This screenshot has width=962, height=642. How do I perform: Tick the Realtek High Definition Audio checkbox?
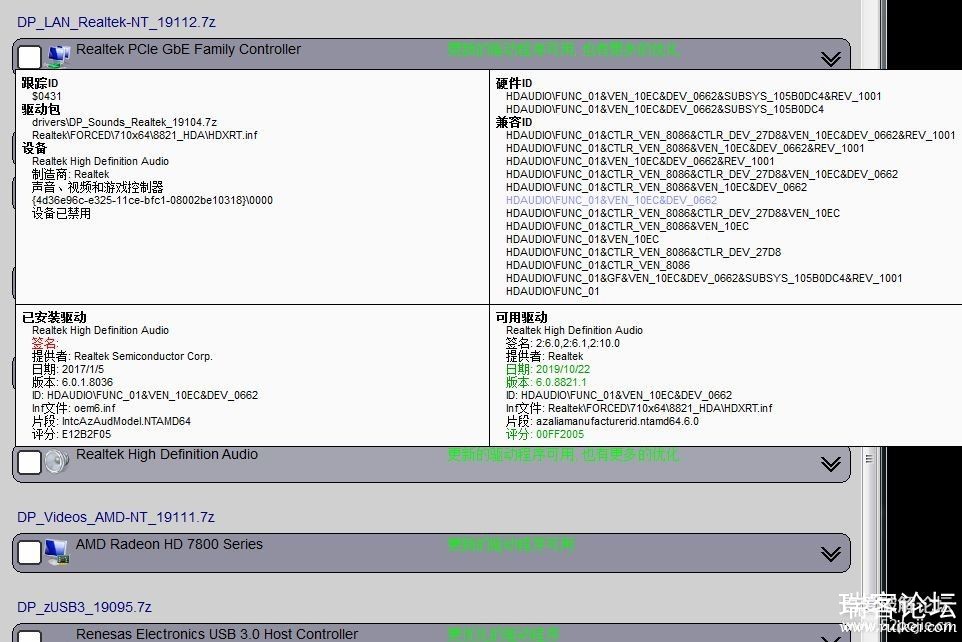29,462
